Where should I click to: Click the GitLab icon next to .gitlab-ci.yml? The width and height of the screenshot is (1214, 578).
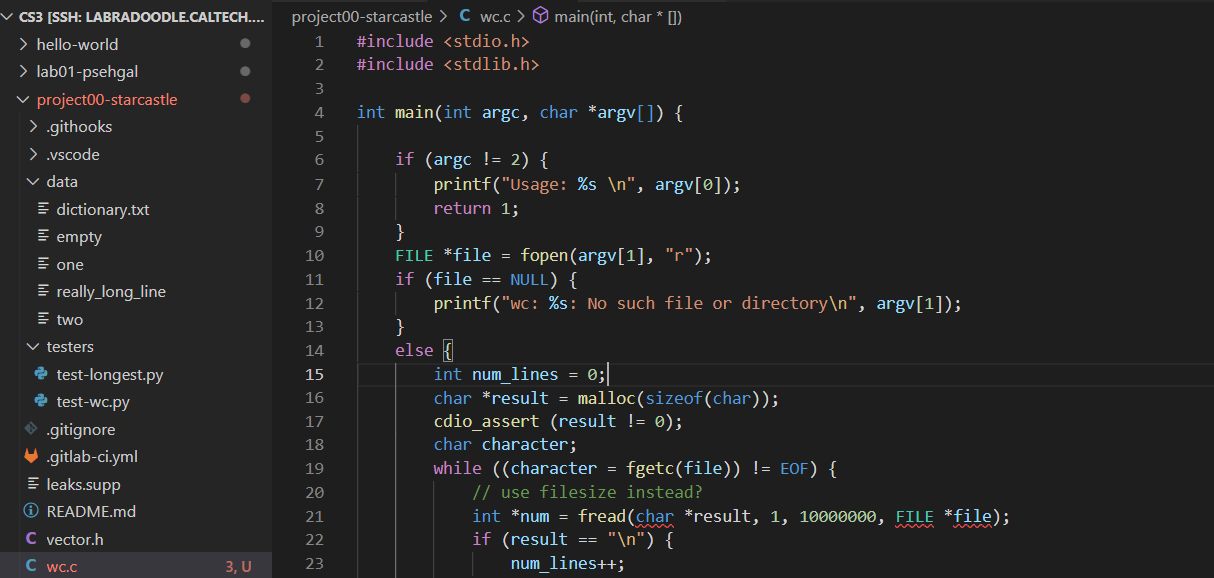click(31, 457)
